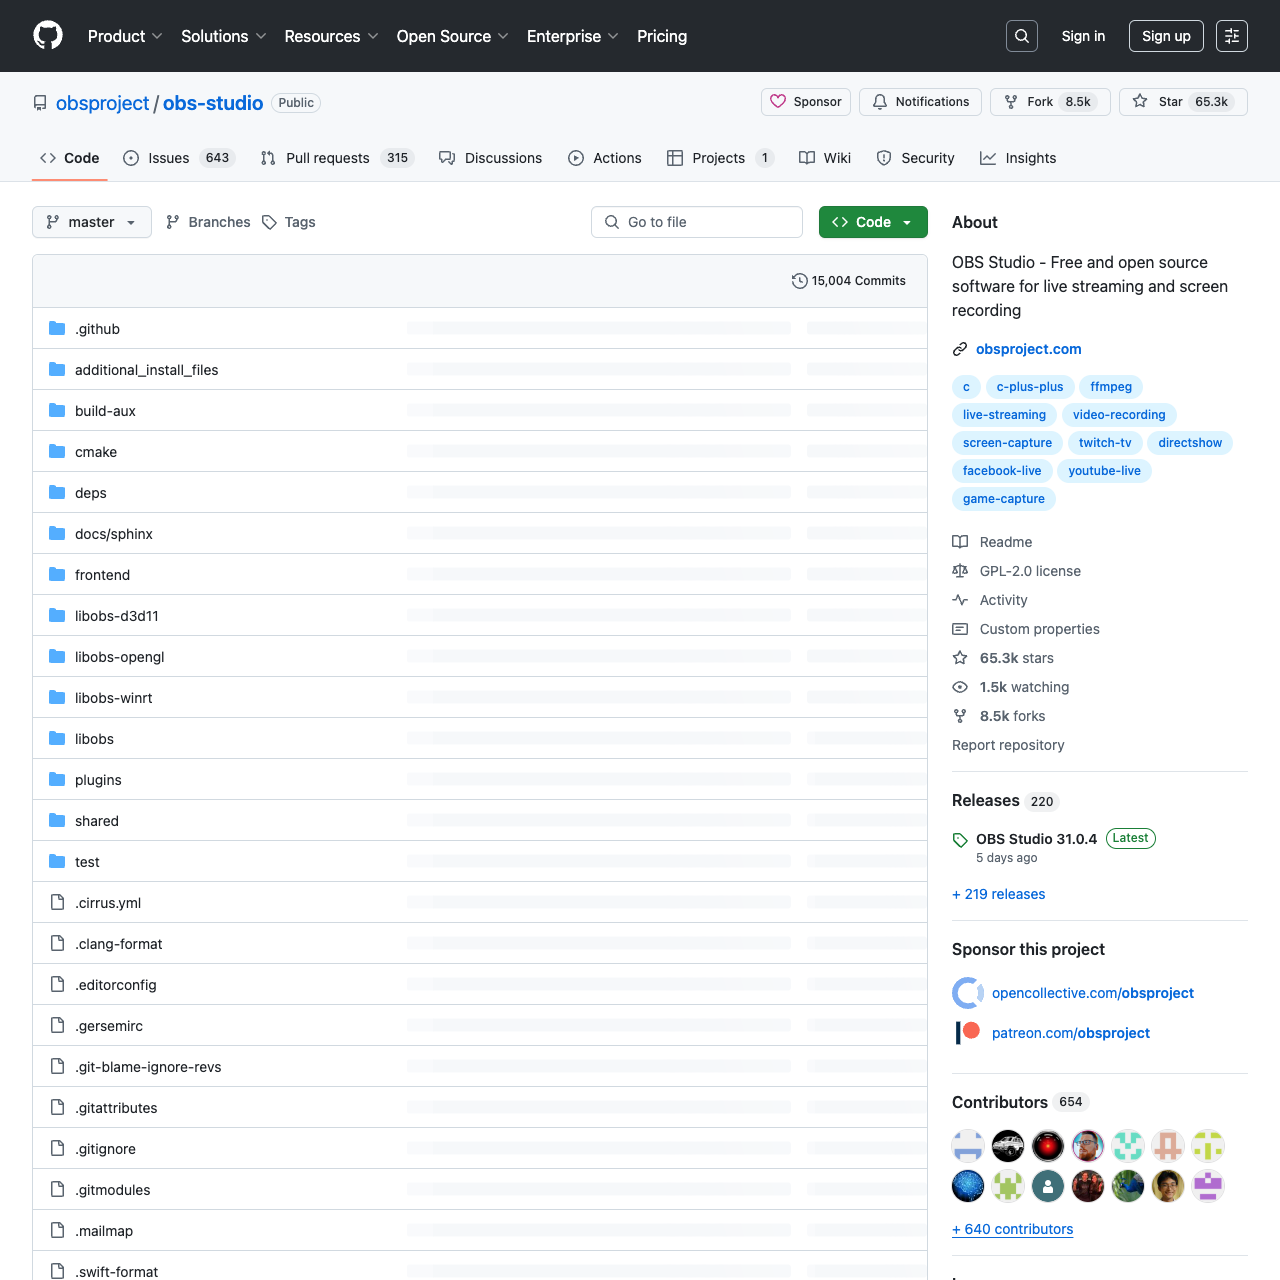Expand the Enterprise menu
The width and height of the screenshot is (1280, 1280).
(x=573, y=36)
